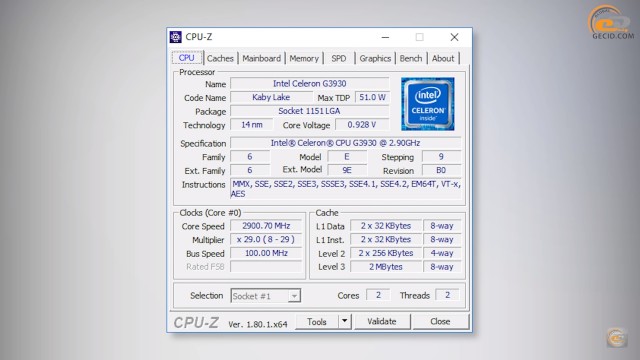Open the Bench tab
640x360 pixels.
411,58
